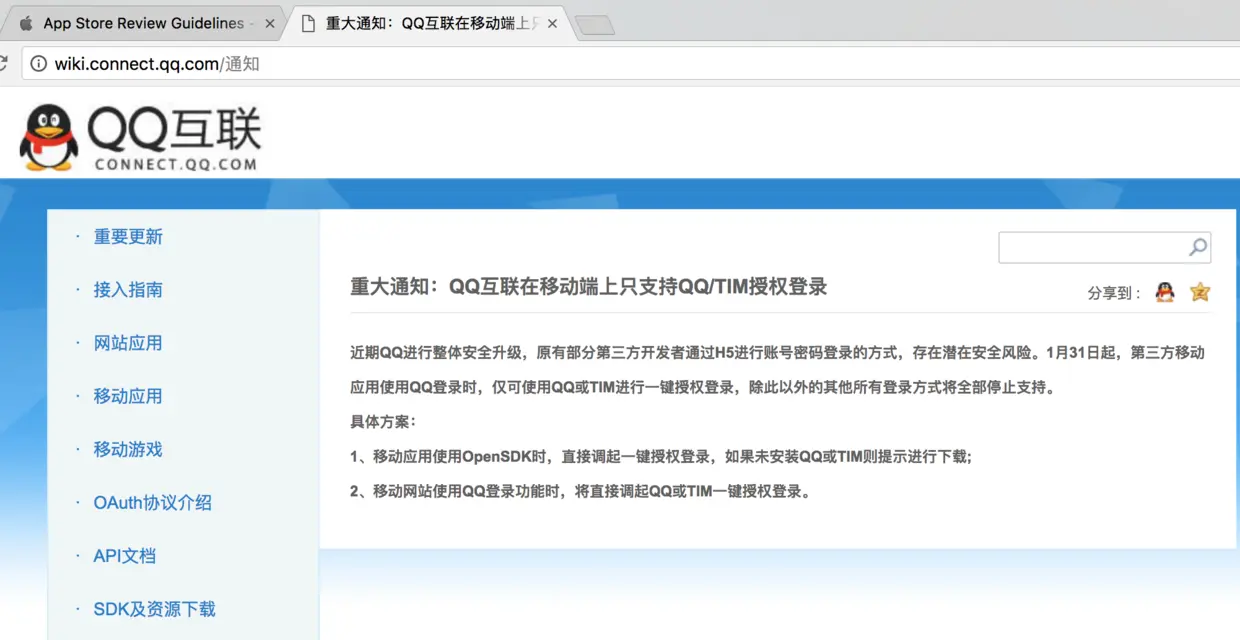Open the 接入指南 sidebar link
The height and width of the screenshot is (640, 1240).
[127, 290]
